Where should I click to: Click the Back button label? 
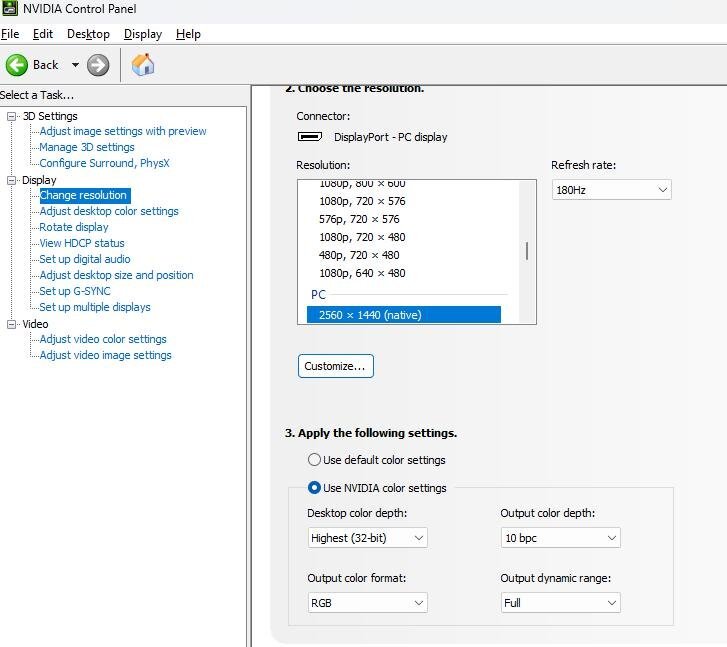(45, 65)
